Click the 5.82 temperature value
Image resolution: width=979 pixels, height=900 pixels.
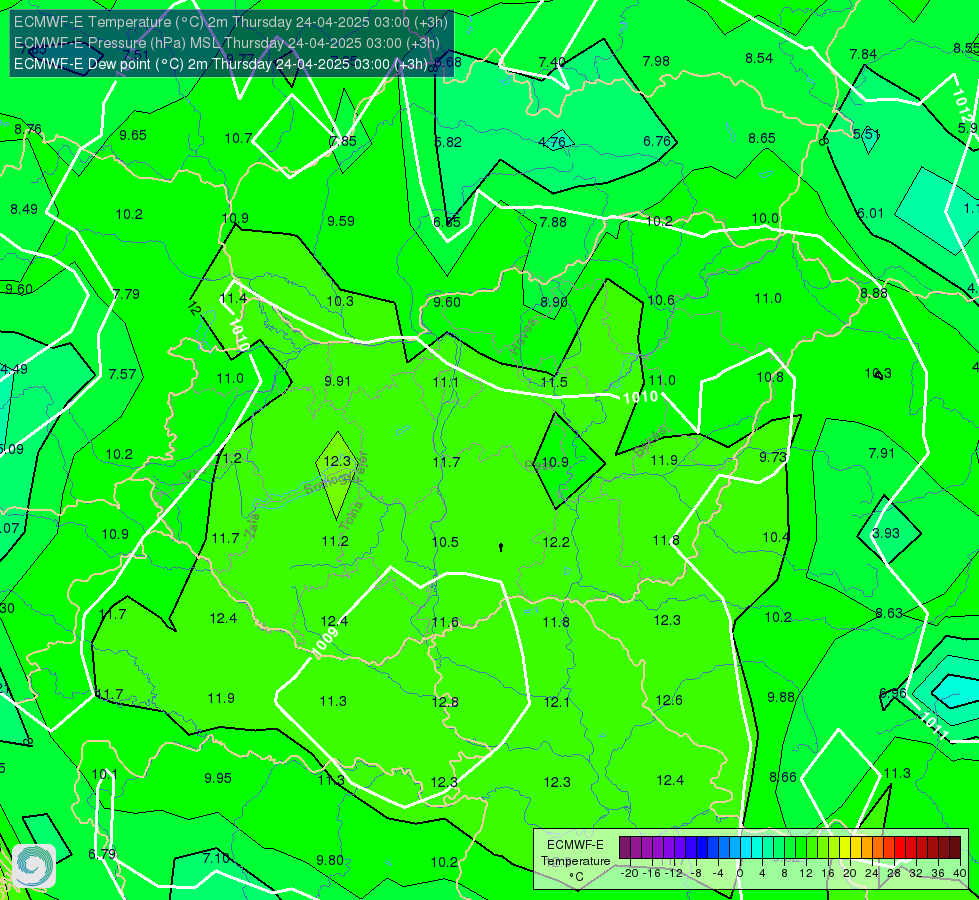[448, 142]
